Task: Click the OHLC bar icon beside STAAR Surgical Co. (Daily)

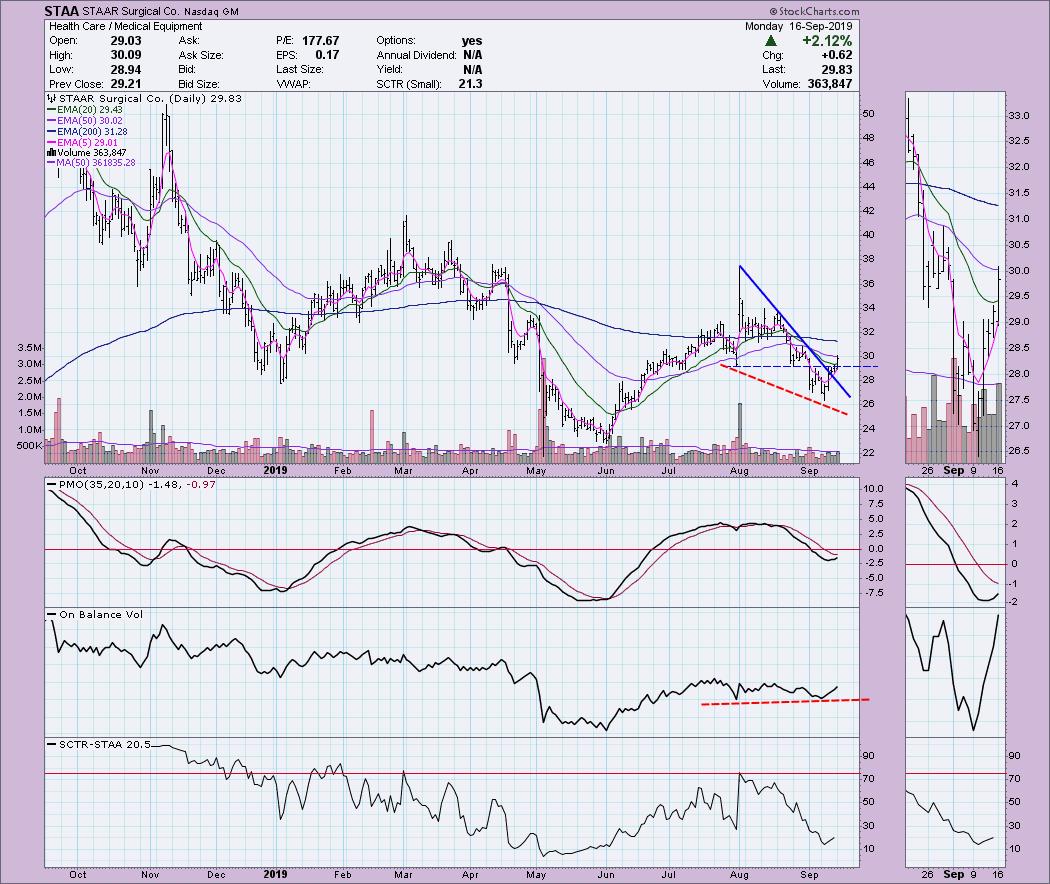Action: click(x=51, y=101)
